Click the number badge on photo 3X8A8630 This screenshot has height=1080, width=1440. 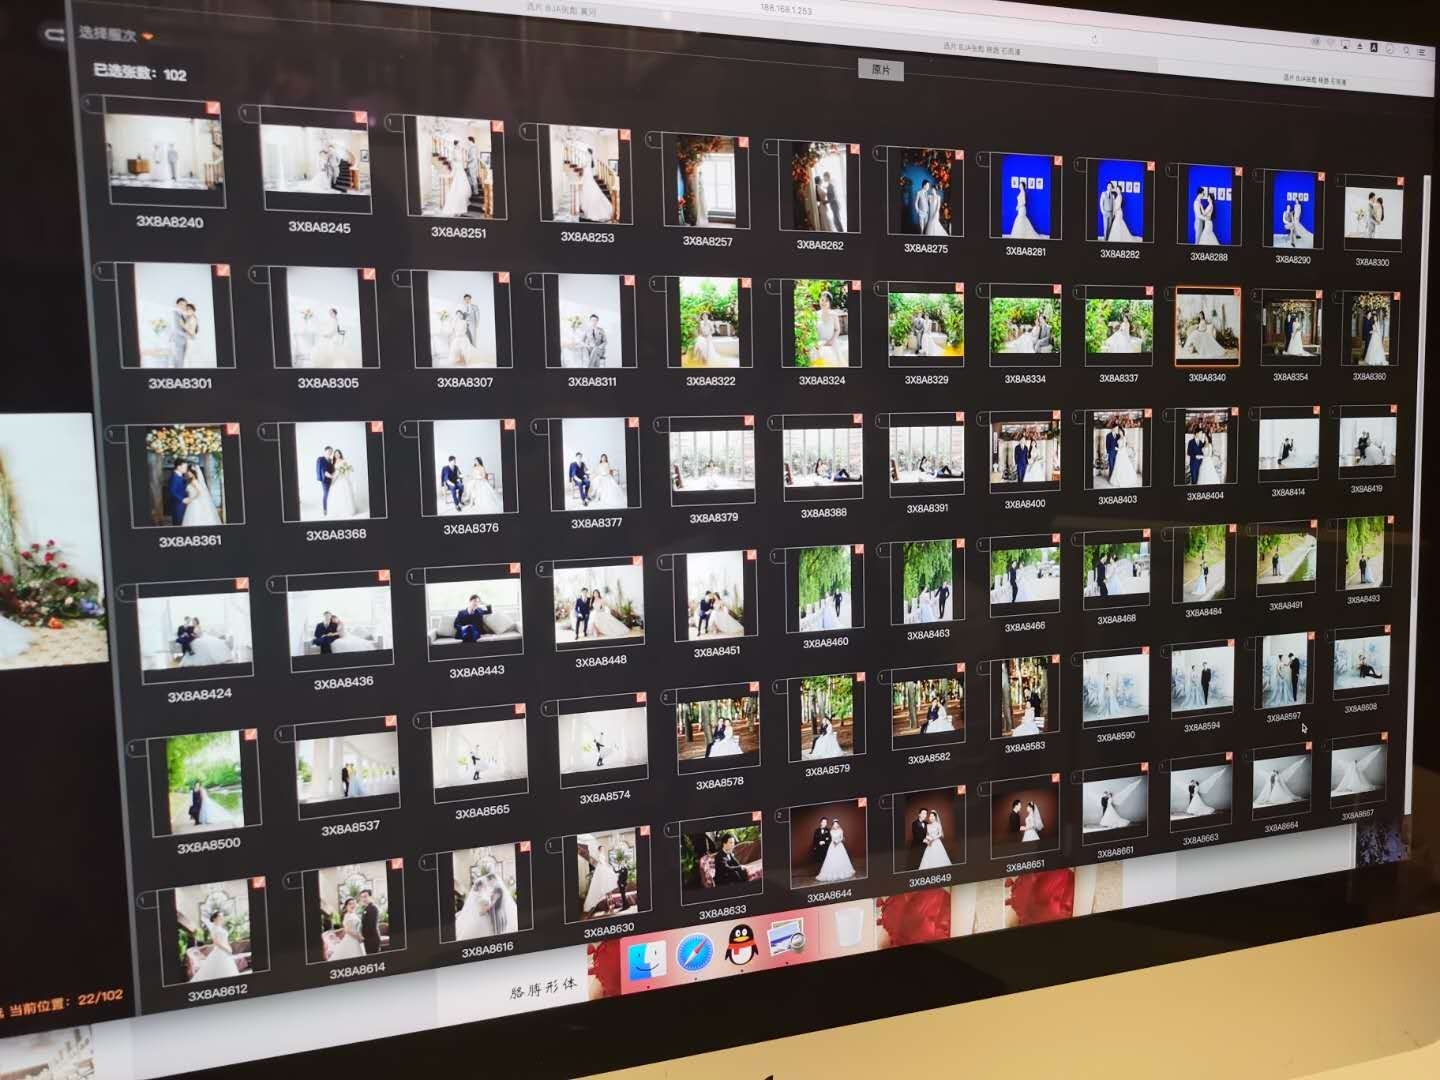click(553, 846)
